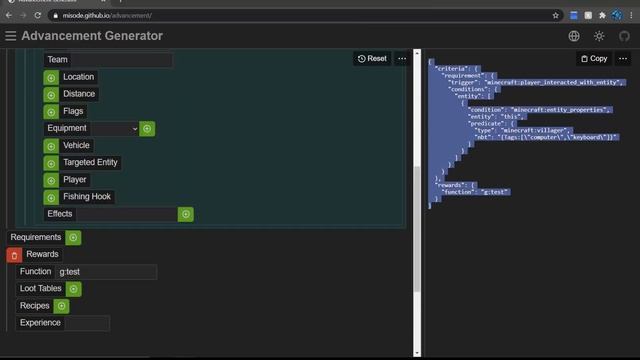
Task: Click the scrollbar up arrow
Action: point(417,53)
